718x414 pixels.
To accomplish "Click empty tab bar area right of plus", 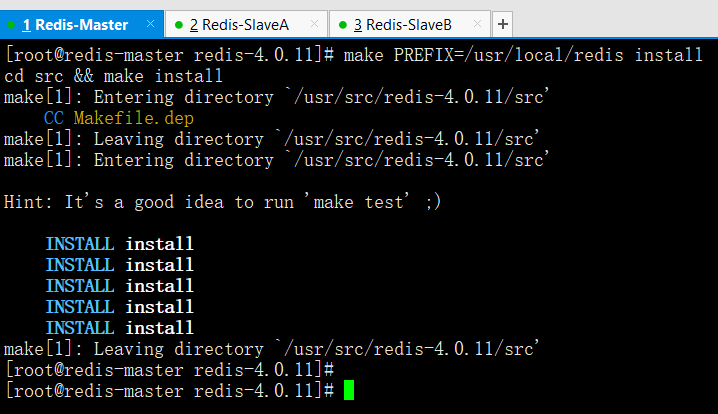I will tap(610, 23).
